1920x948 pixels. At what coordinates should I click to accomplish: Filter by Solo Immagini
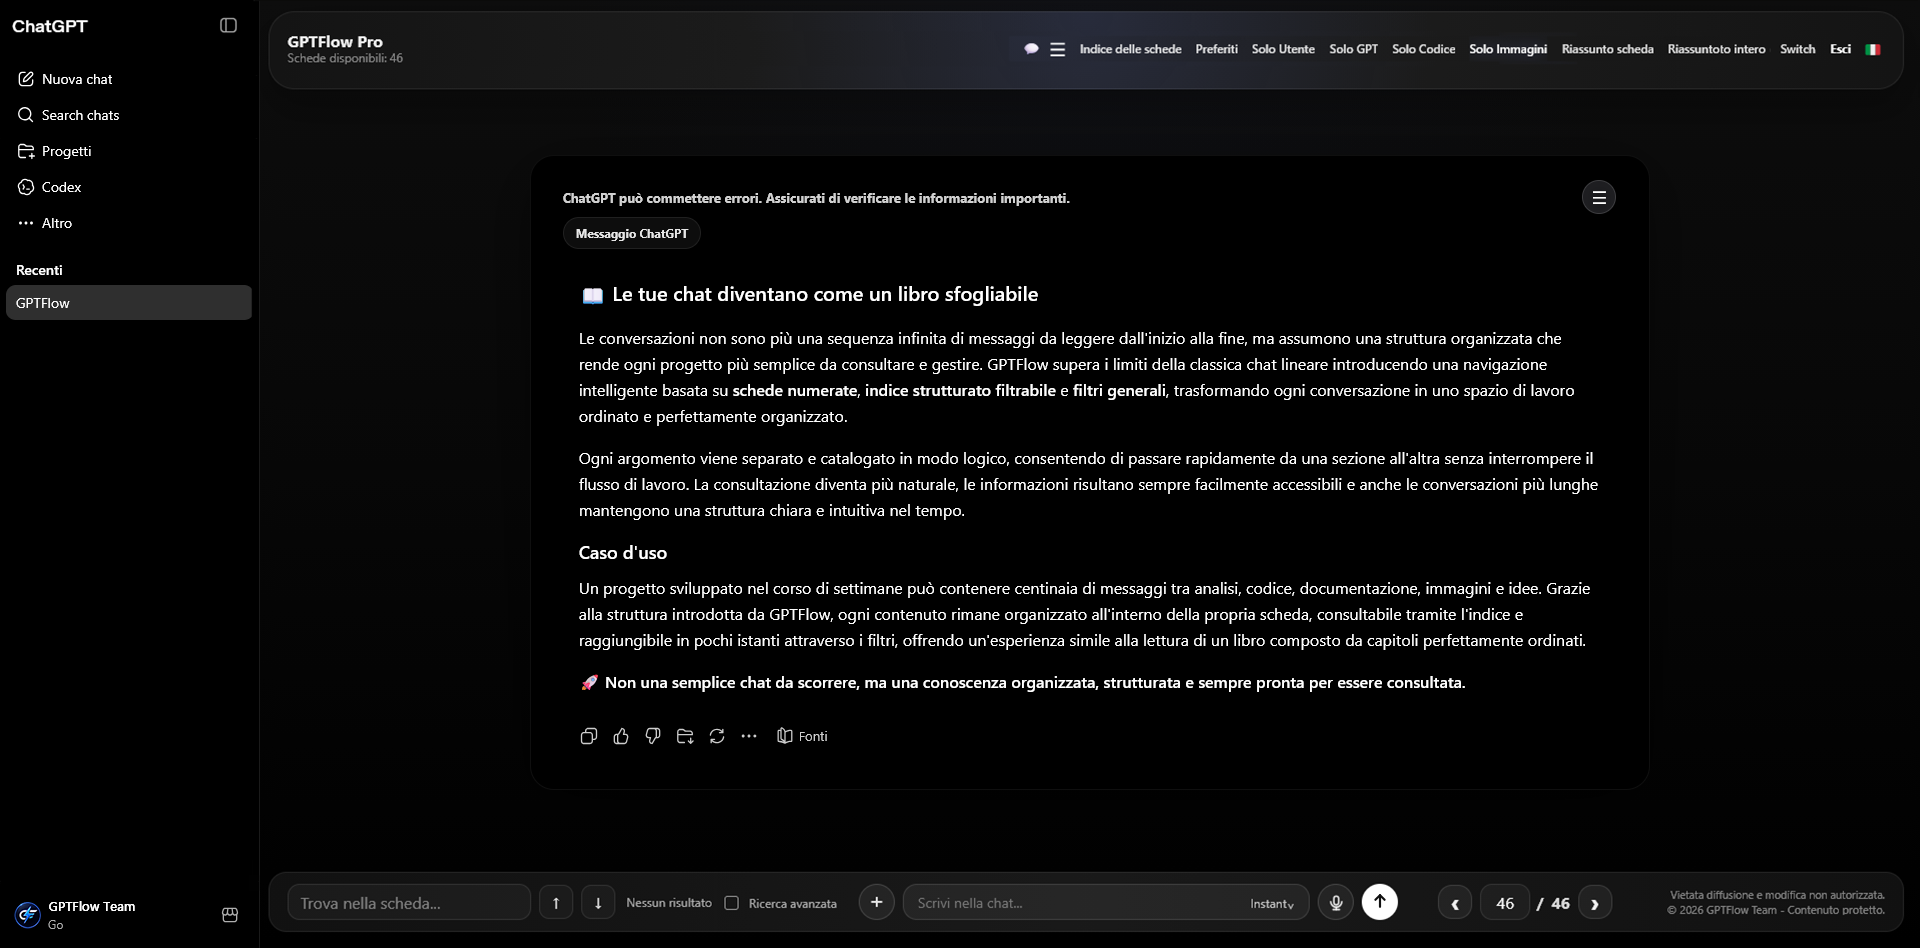click(1508, 49)
